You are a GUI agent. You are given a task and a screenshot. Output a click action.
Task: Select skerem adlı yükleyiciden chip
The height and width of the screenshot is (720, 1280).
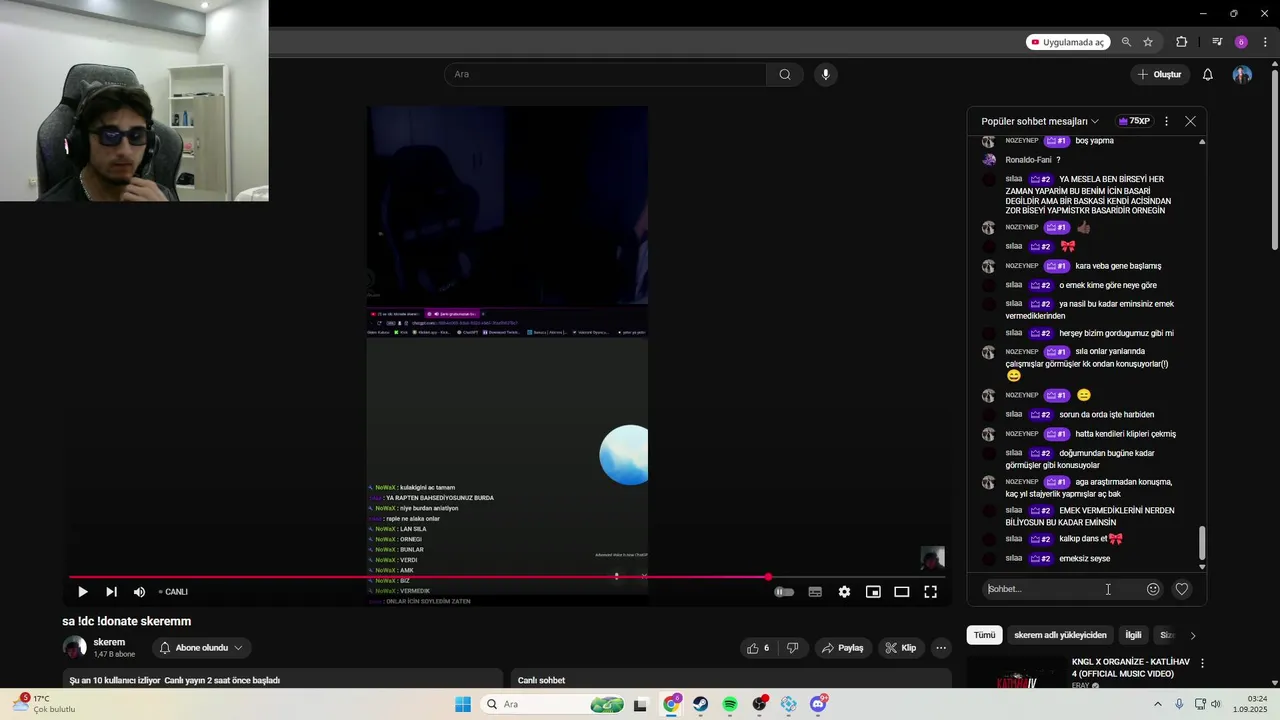click(1060, 635)
